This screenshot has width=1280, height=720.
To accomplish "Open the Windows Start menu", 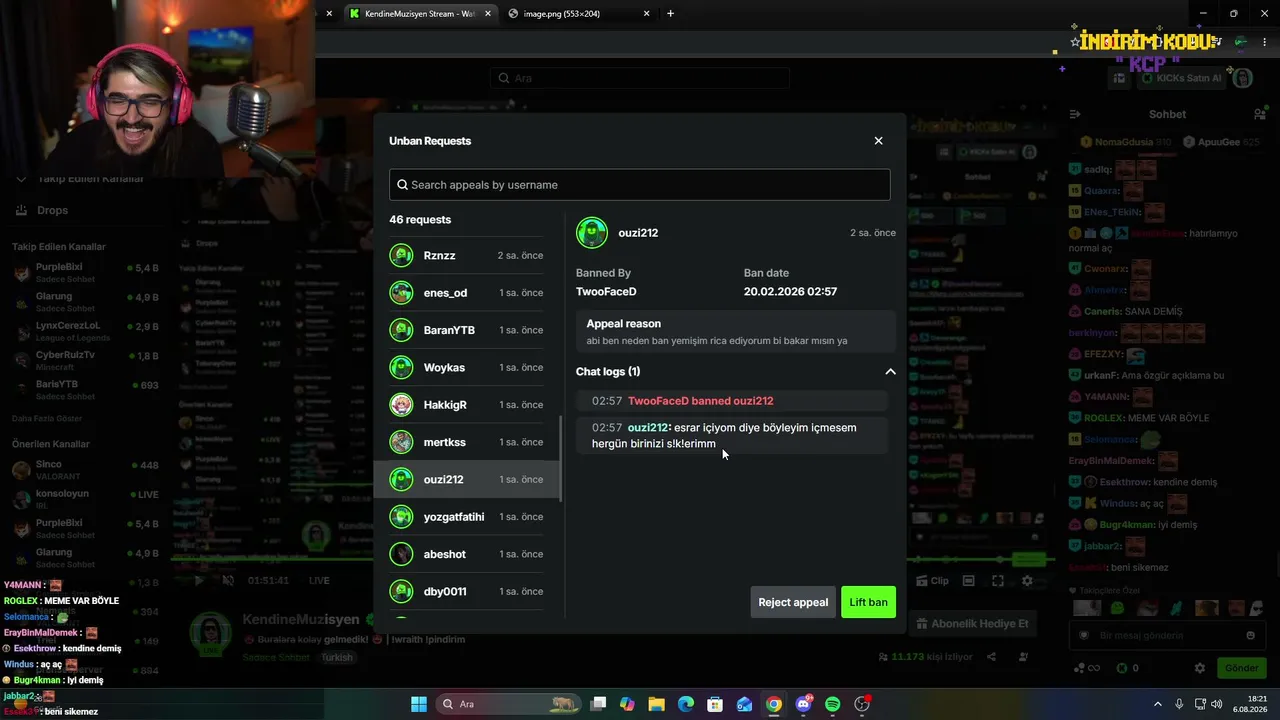I will (x=419, y=704).
